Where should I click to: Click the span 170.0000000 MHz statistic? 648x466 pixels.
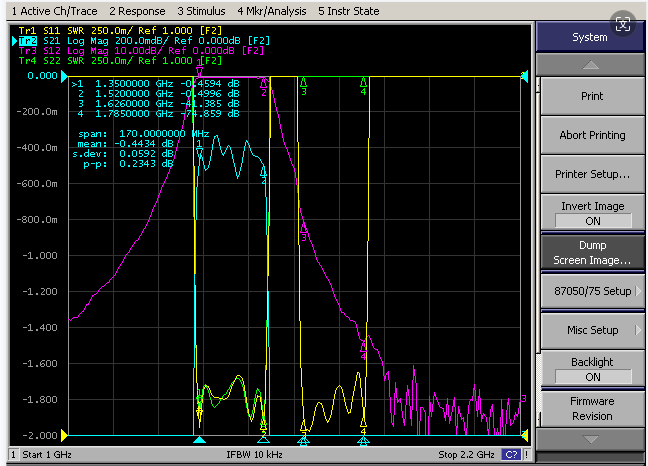click(x=143, y=133)
